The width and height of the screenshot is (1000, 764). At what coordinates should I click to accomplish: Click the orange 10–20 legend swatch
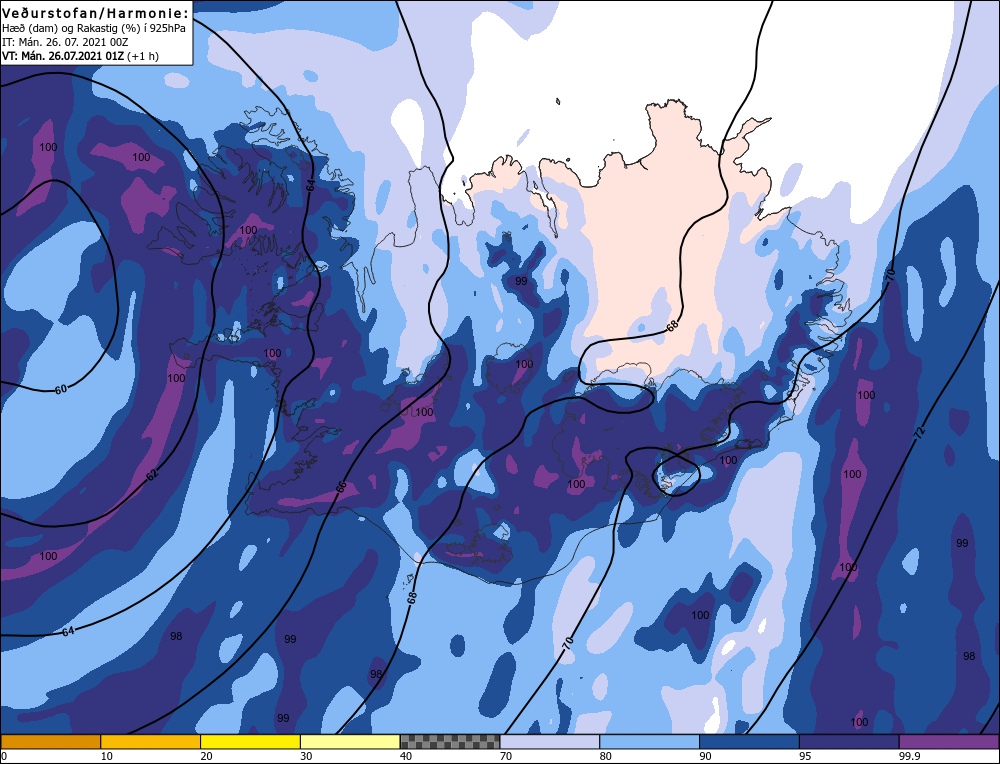click(x=151, y=741)
